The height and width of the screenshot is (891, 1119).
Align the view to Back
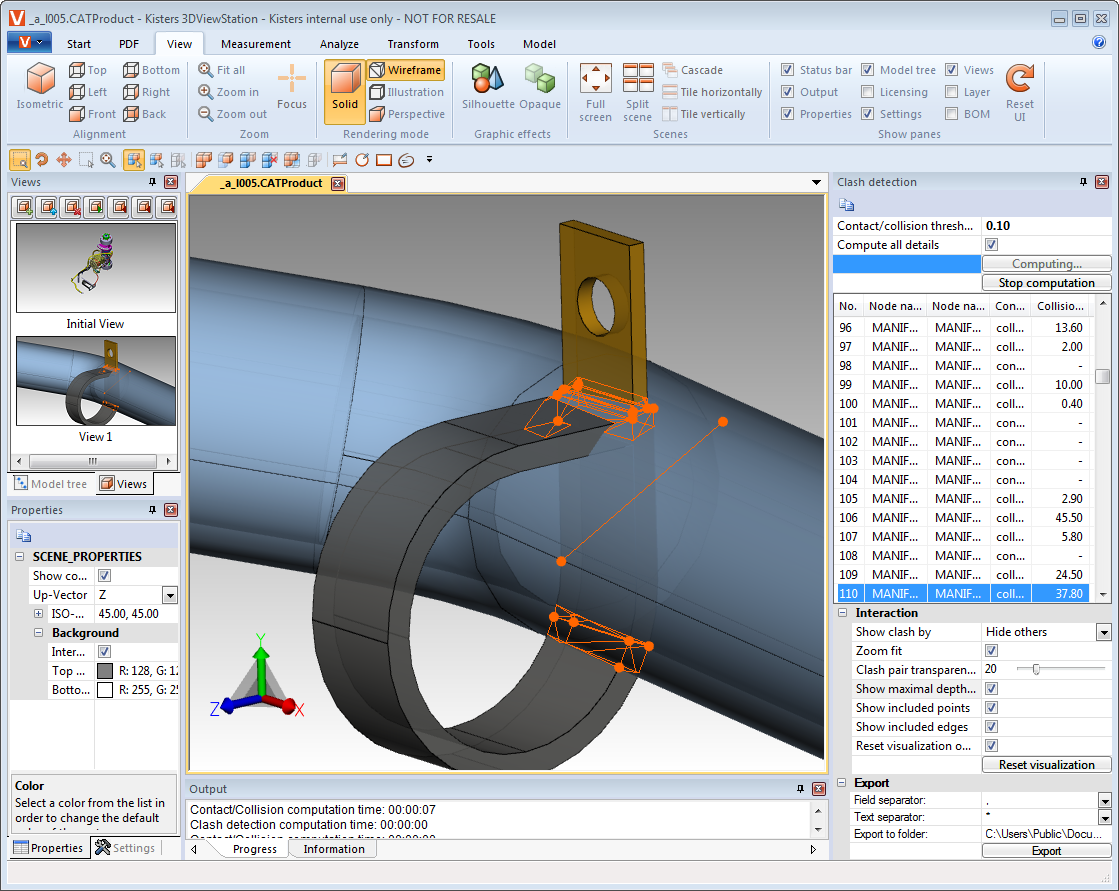tap(144, 114)
